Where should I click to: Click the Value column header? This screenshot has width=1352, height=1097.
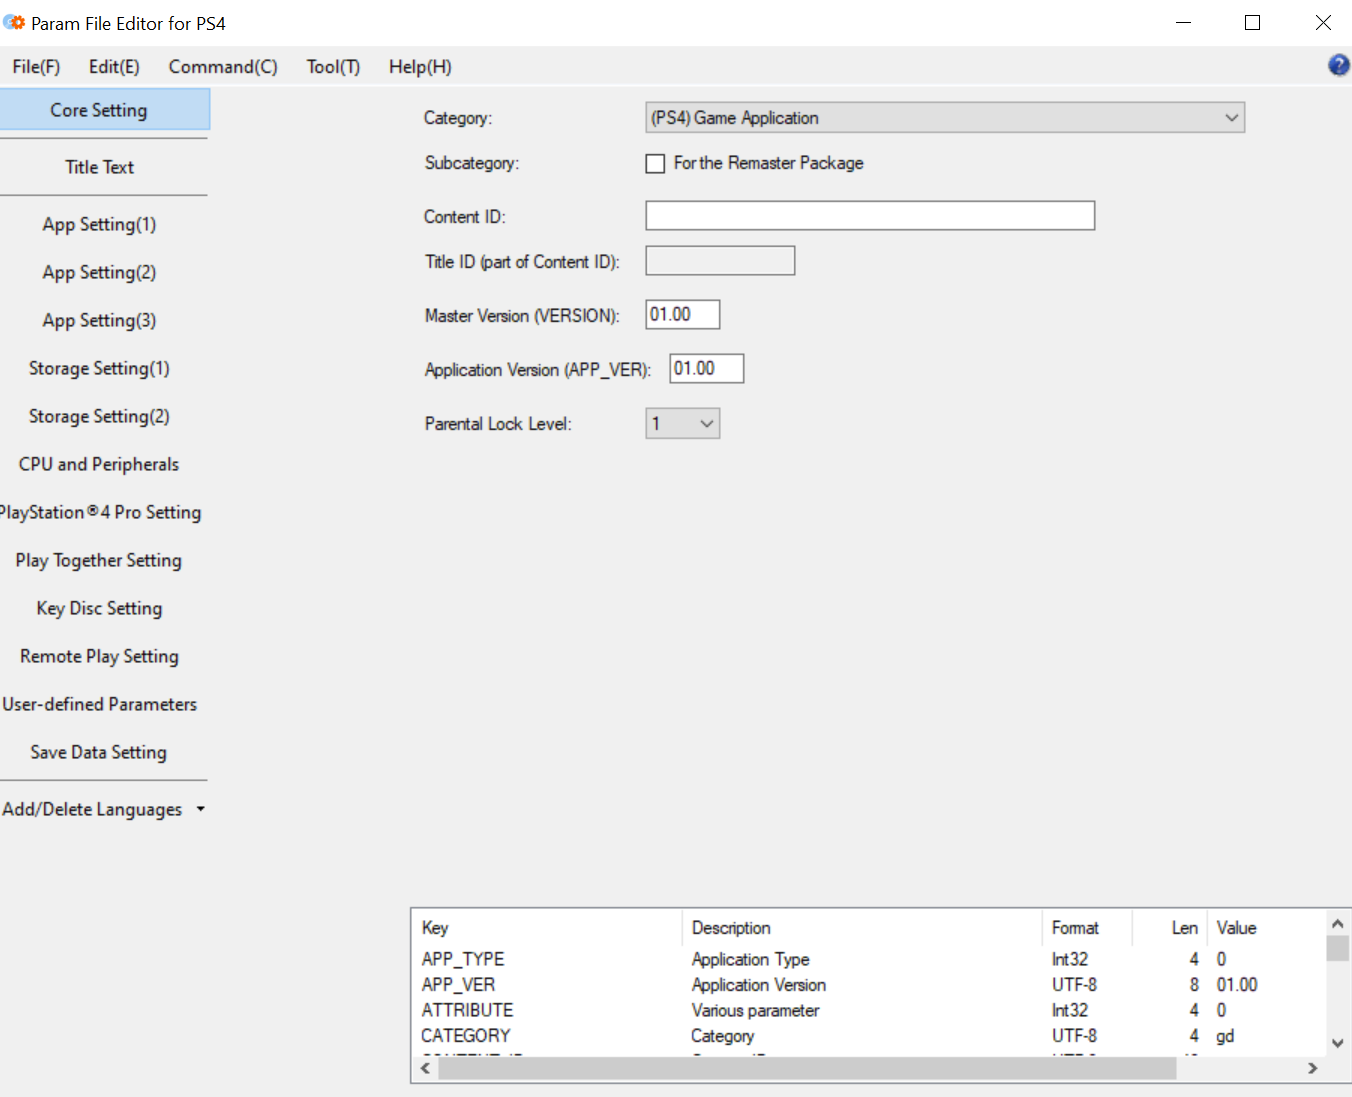(1266, 928)
